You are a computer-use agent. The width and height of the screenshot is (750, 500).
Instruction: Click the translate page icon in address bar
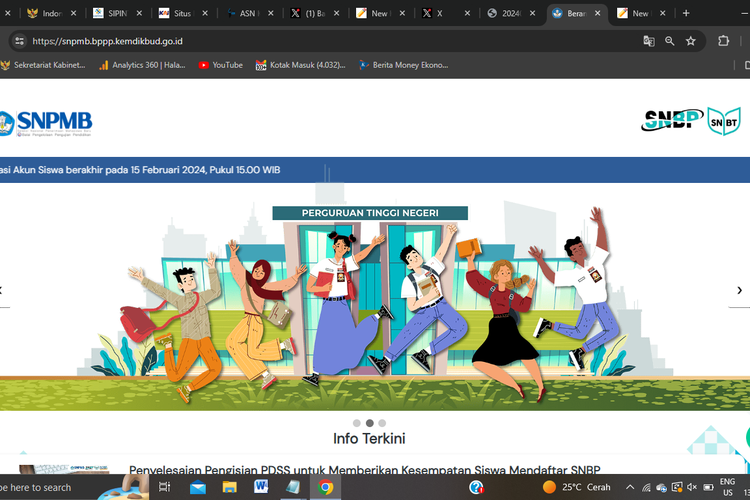pos(649,41)
